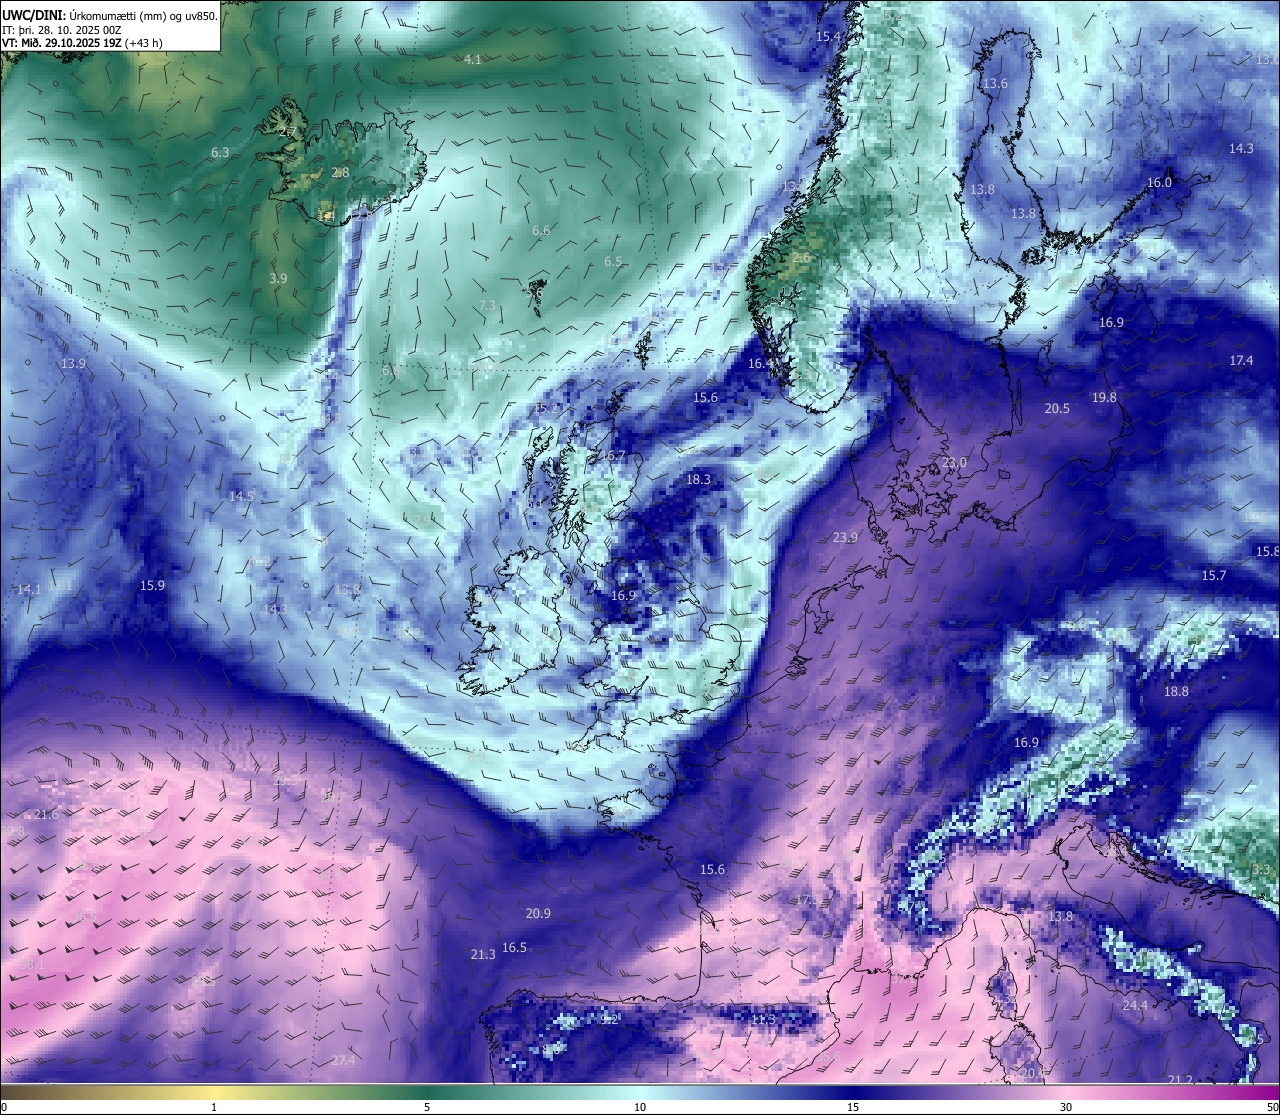Click the 15.8 value label
Image resolution: width=1280 pixels, height=1115 pixels.
[x=1267, y=552]
